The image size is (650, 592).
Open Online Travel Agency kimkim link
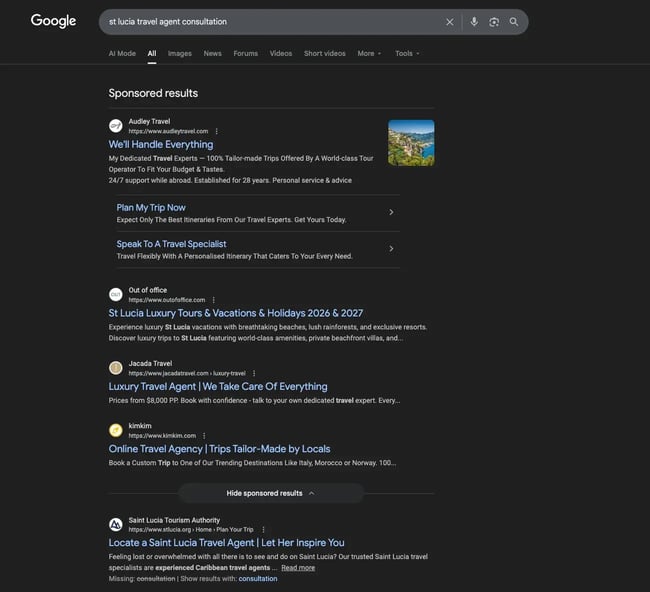point(219,449)
